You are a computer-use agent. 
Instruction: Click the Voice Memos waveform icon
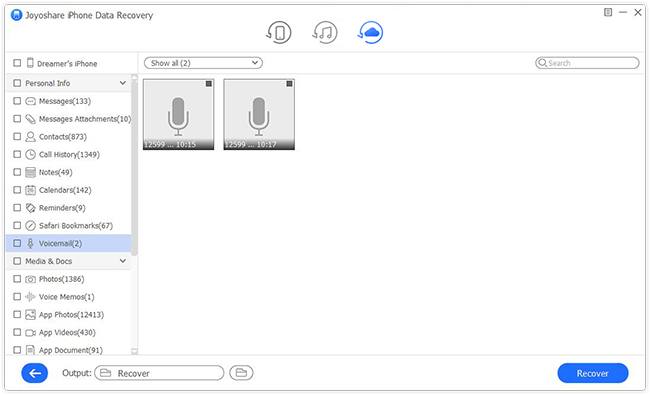[30, 297]
